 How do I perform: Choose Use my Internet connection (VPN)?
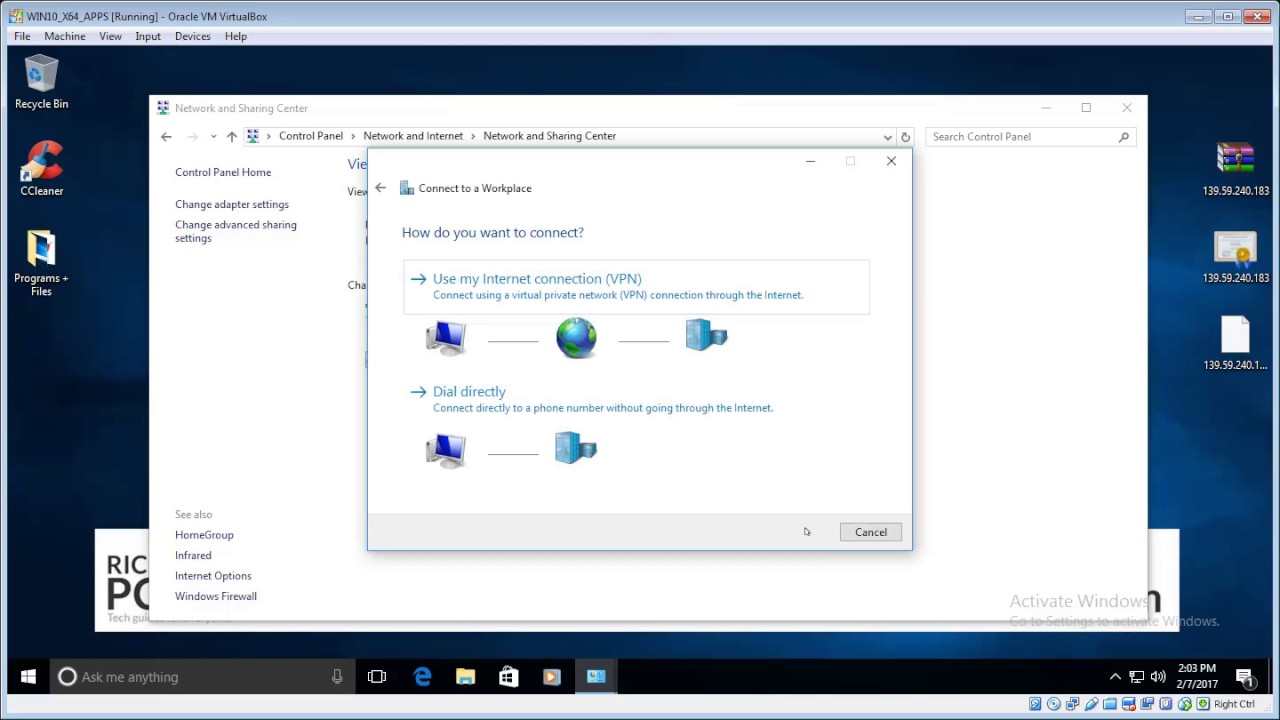click(636, 287)
